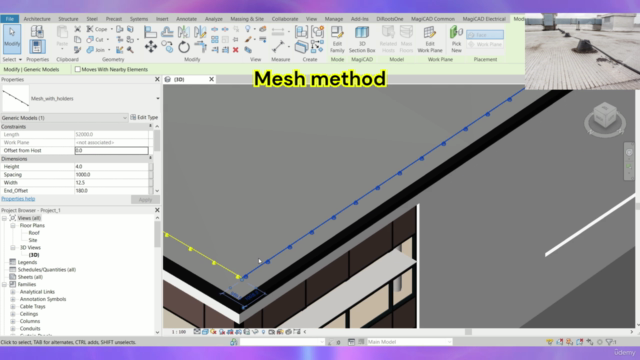Collapse the Floor Plans tree node

coord(13,226)
